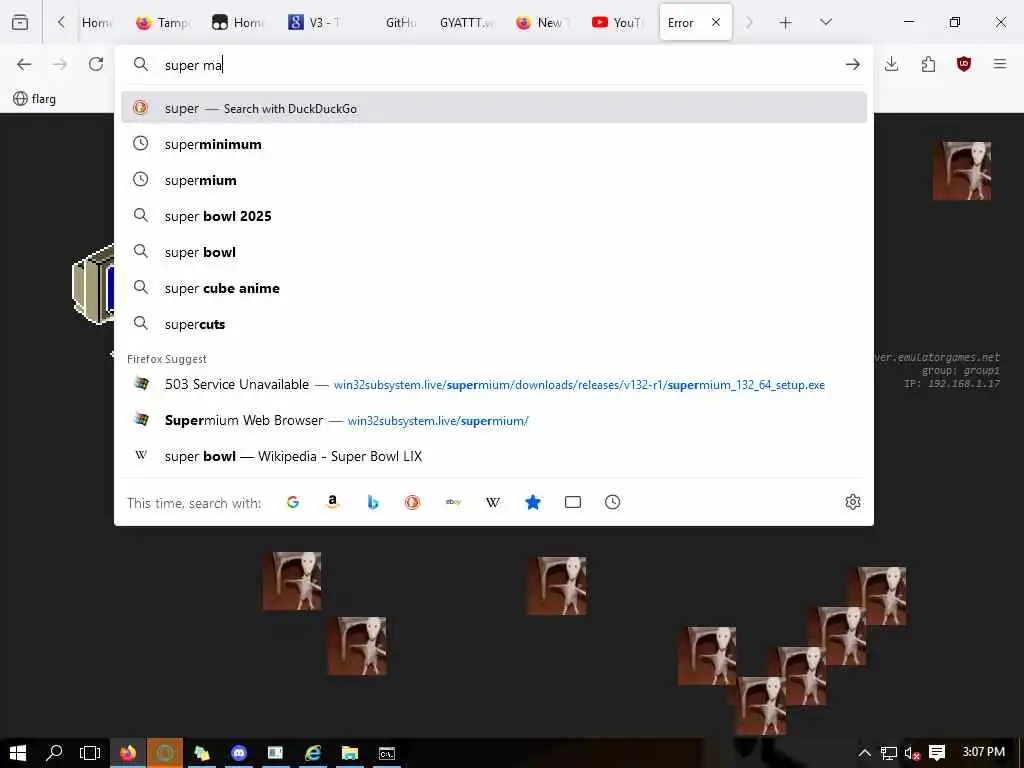Open File Explorer from the taskbar

(350, 753)
